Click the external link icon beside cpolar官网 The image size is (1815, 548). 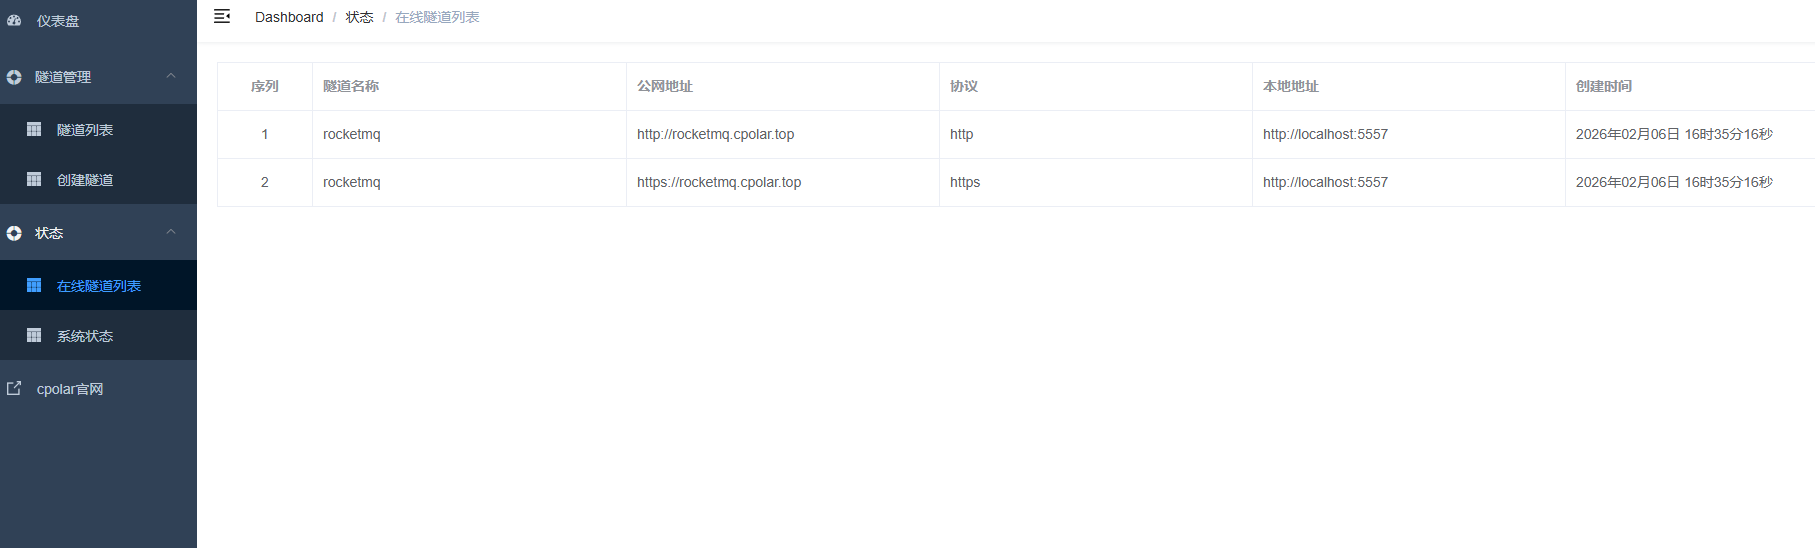click(x=14, y=388)
